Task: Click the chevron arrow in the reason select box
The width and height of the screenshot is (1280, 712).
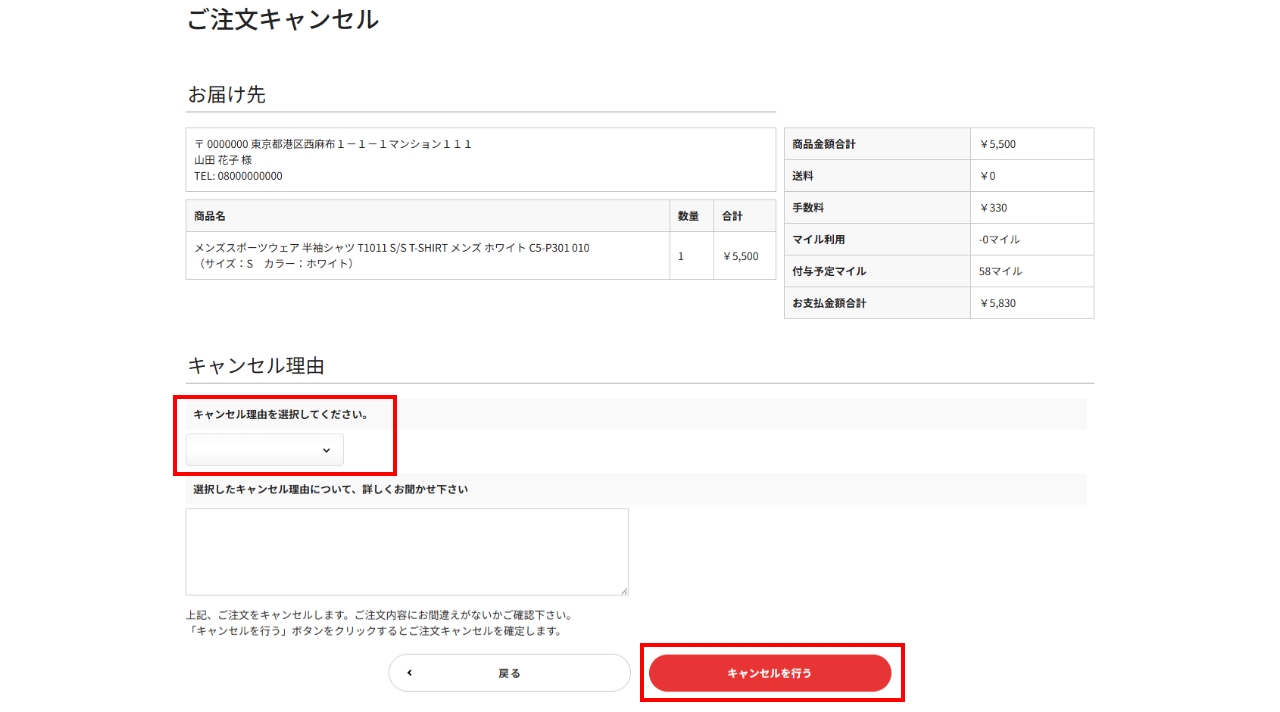Action: (x=326, y=451)
